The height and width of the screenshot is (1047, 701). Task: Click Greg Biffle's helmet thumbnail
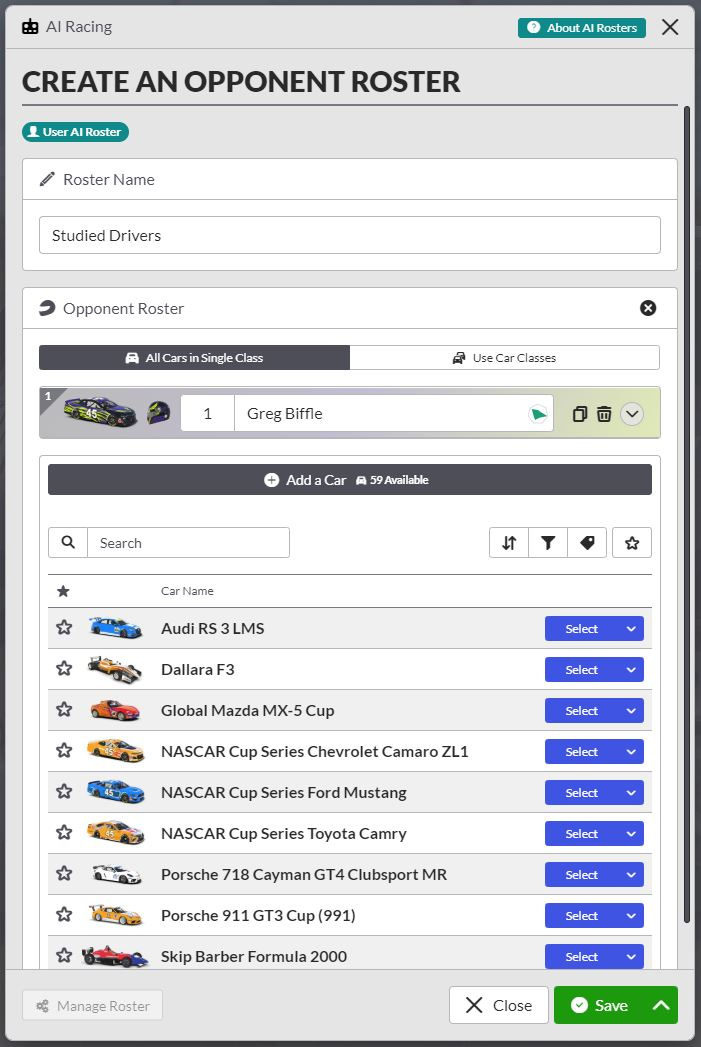(158, 413)
